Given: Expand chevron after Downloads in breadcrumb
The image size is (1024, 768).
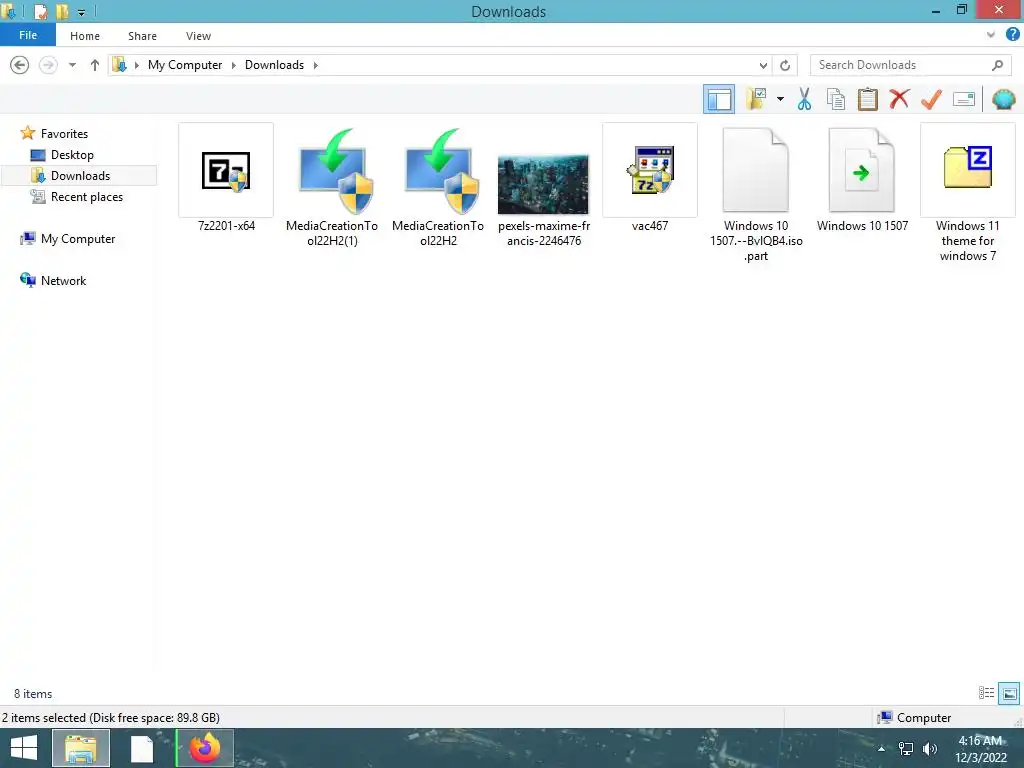Looking at the screenshot, I should [316, 65].
